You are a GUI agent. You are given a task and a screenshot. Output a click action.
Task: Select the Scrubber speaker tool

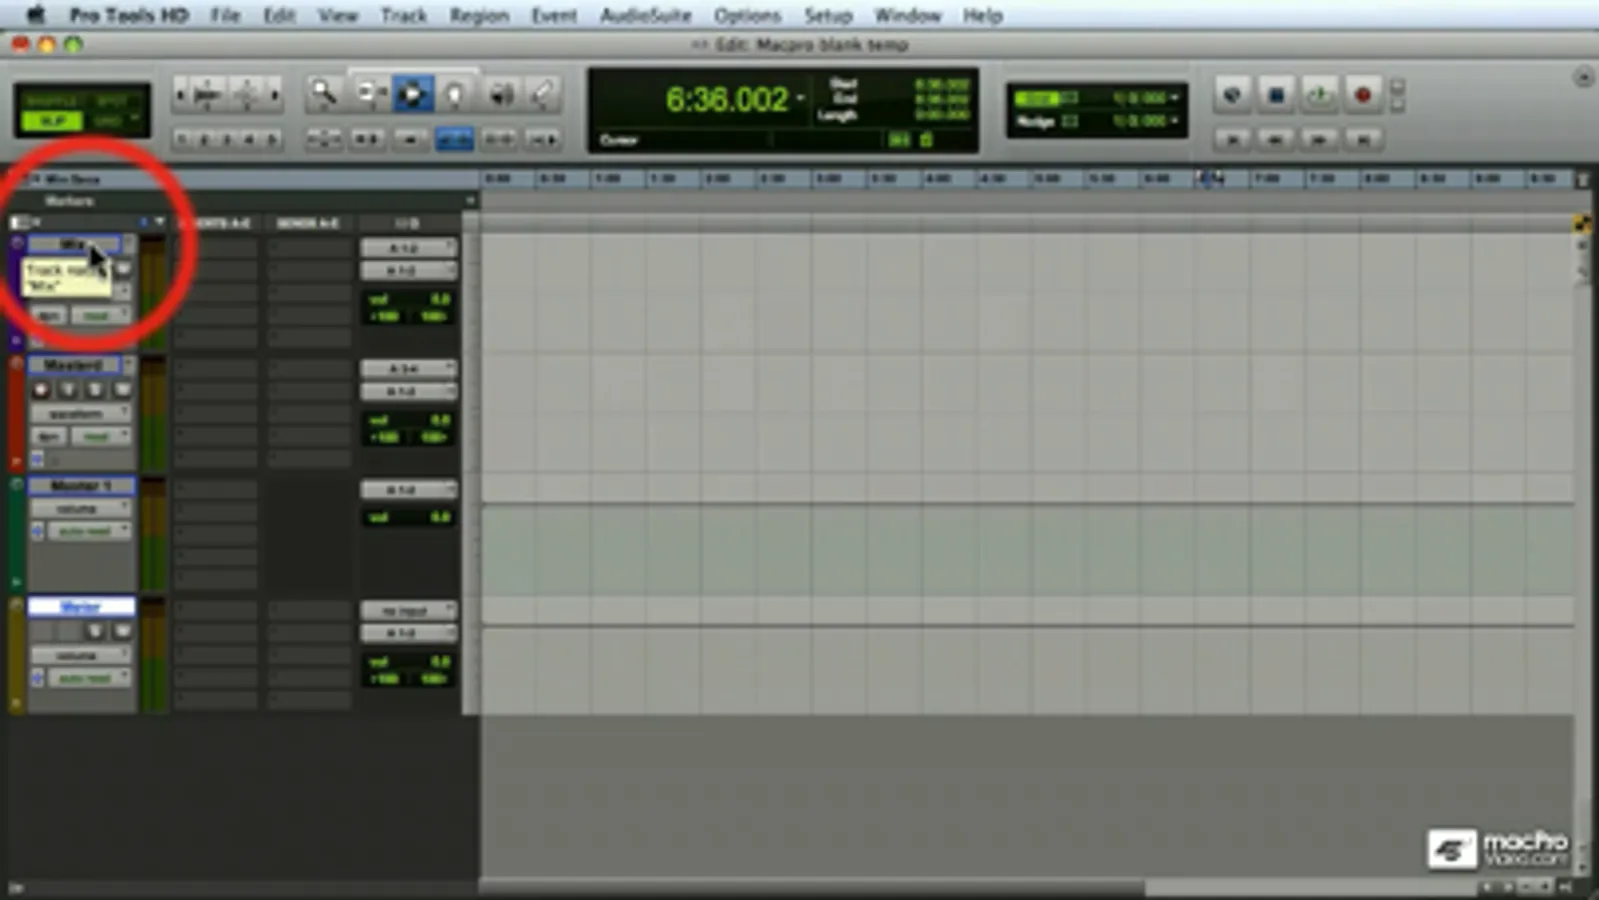coord(500,94)
